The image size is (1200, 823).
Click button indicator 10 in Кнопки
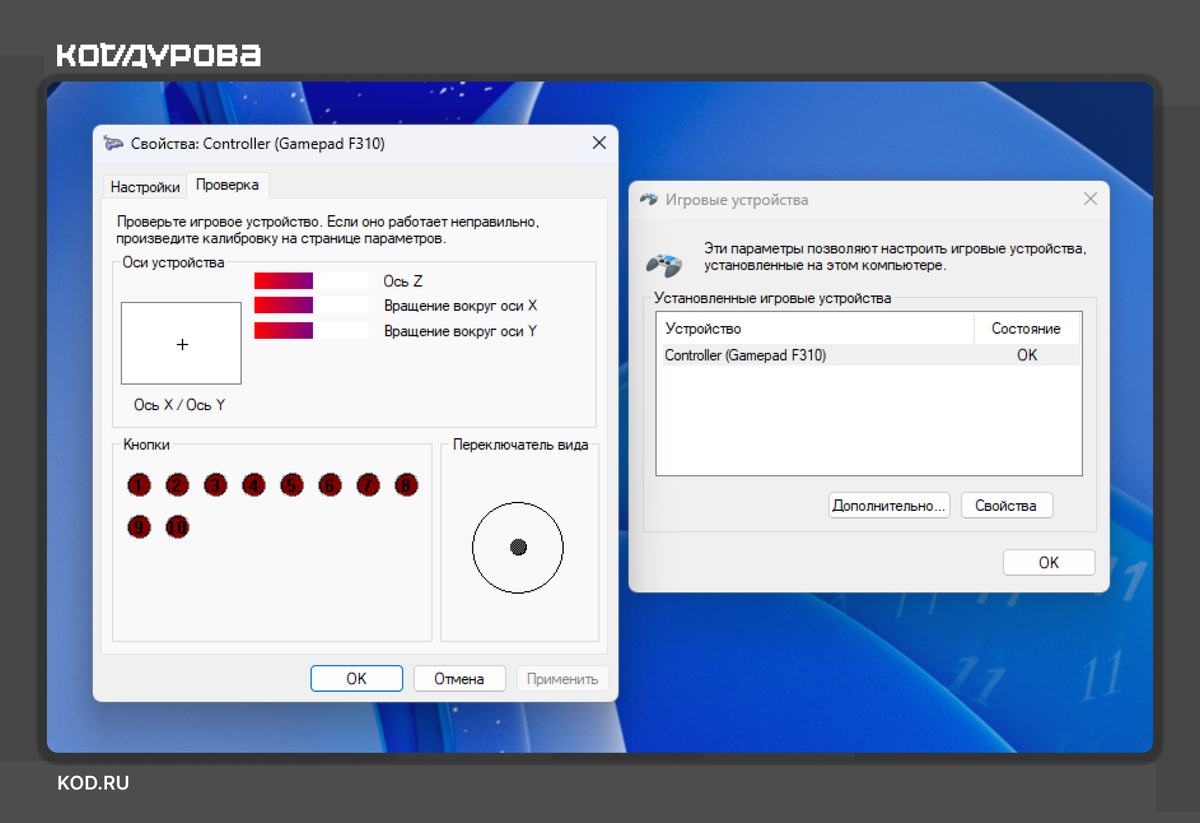tap(177, 527)
